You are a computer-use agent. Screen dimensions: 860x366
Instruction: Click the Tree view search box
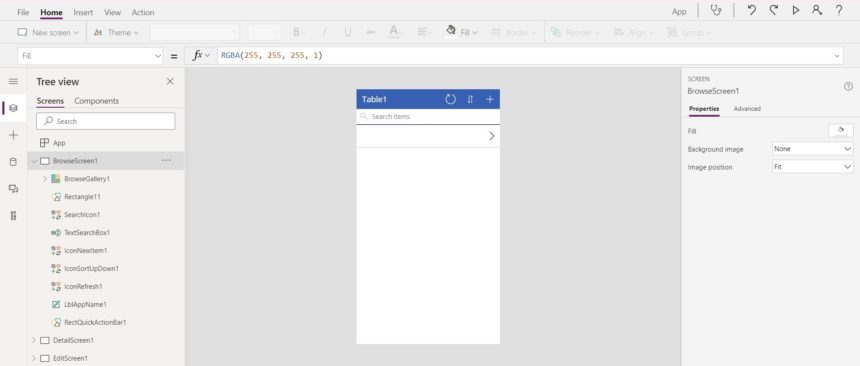coord(106,121)
